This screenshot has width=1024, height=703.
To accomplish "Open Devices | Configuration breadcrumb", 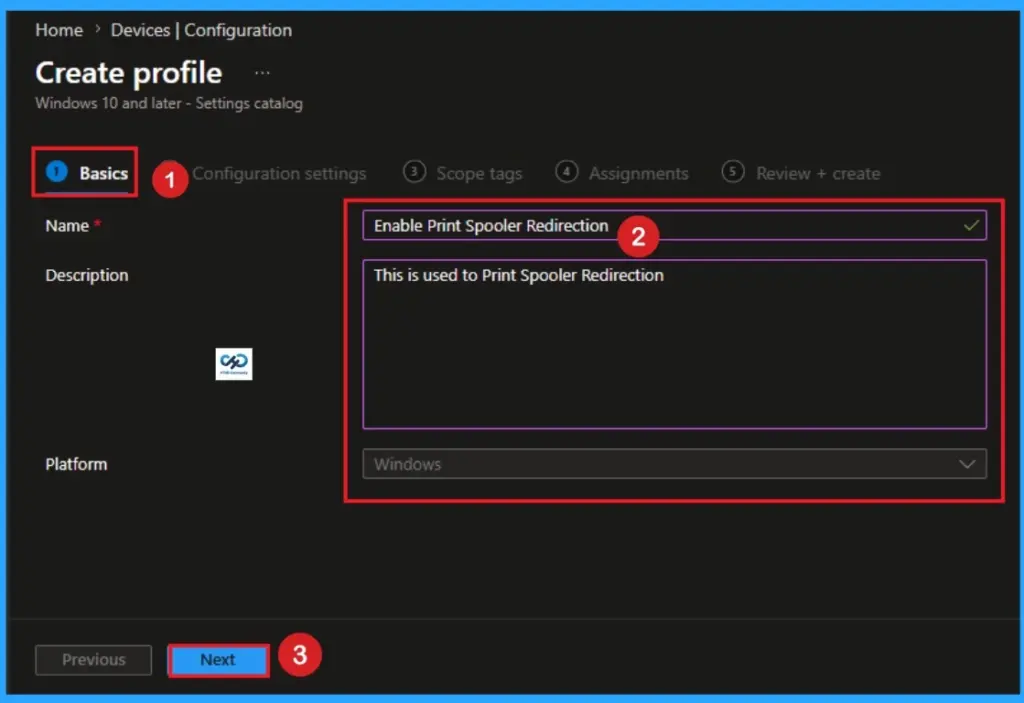I will click(x=201, y=30).
